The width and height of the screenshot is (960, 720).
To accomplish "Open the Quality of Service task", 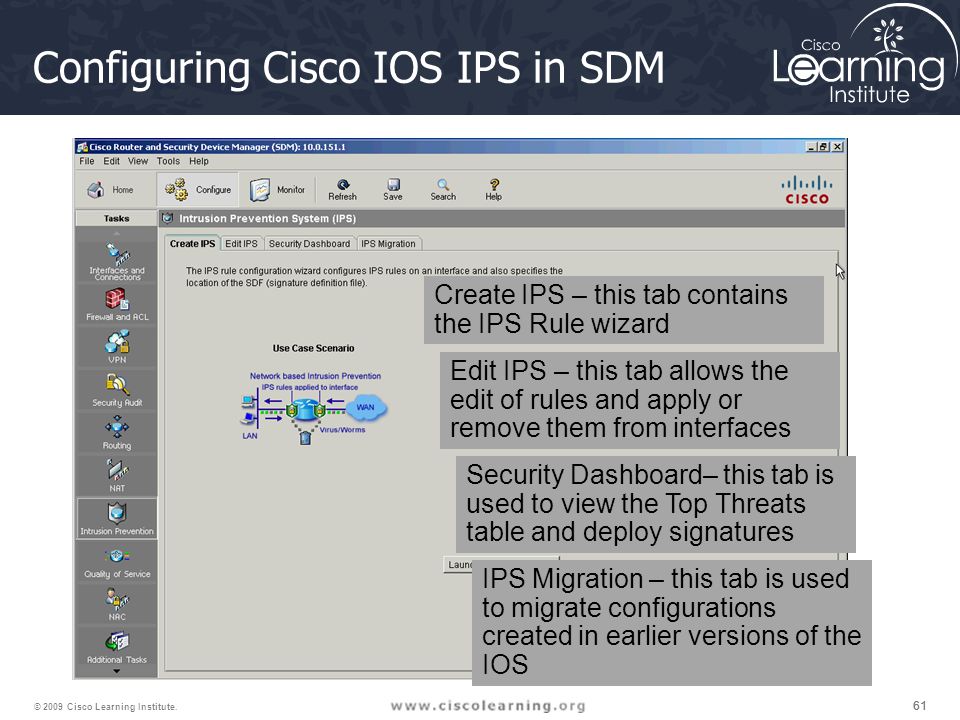I will point(117,564).
